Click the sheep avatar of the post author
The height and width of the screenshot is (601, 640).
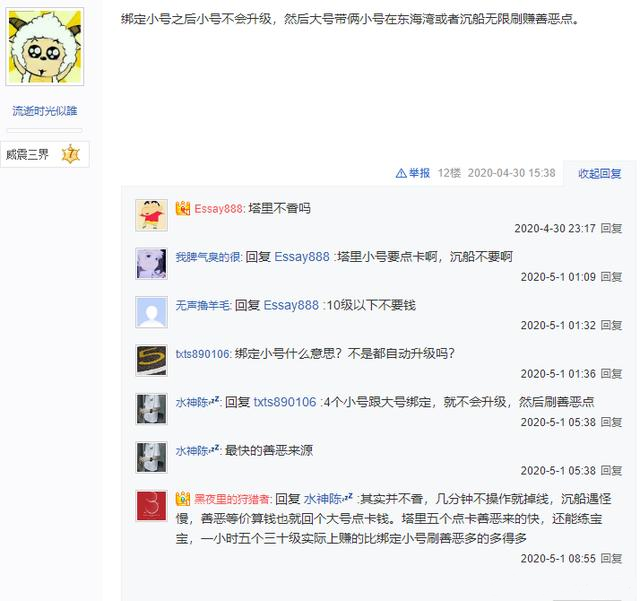(45, 47)
